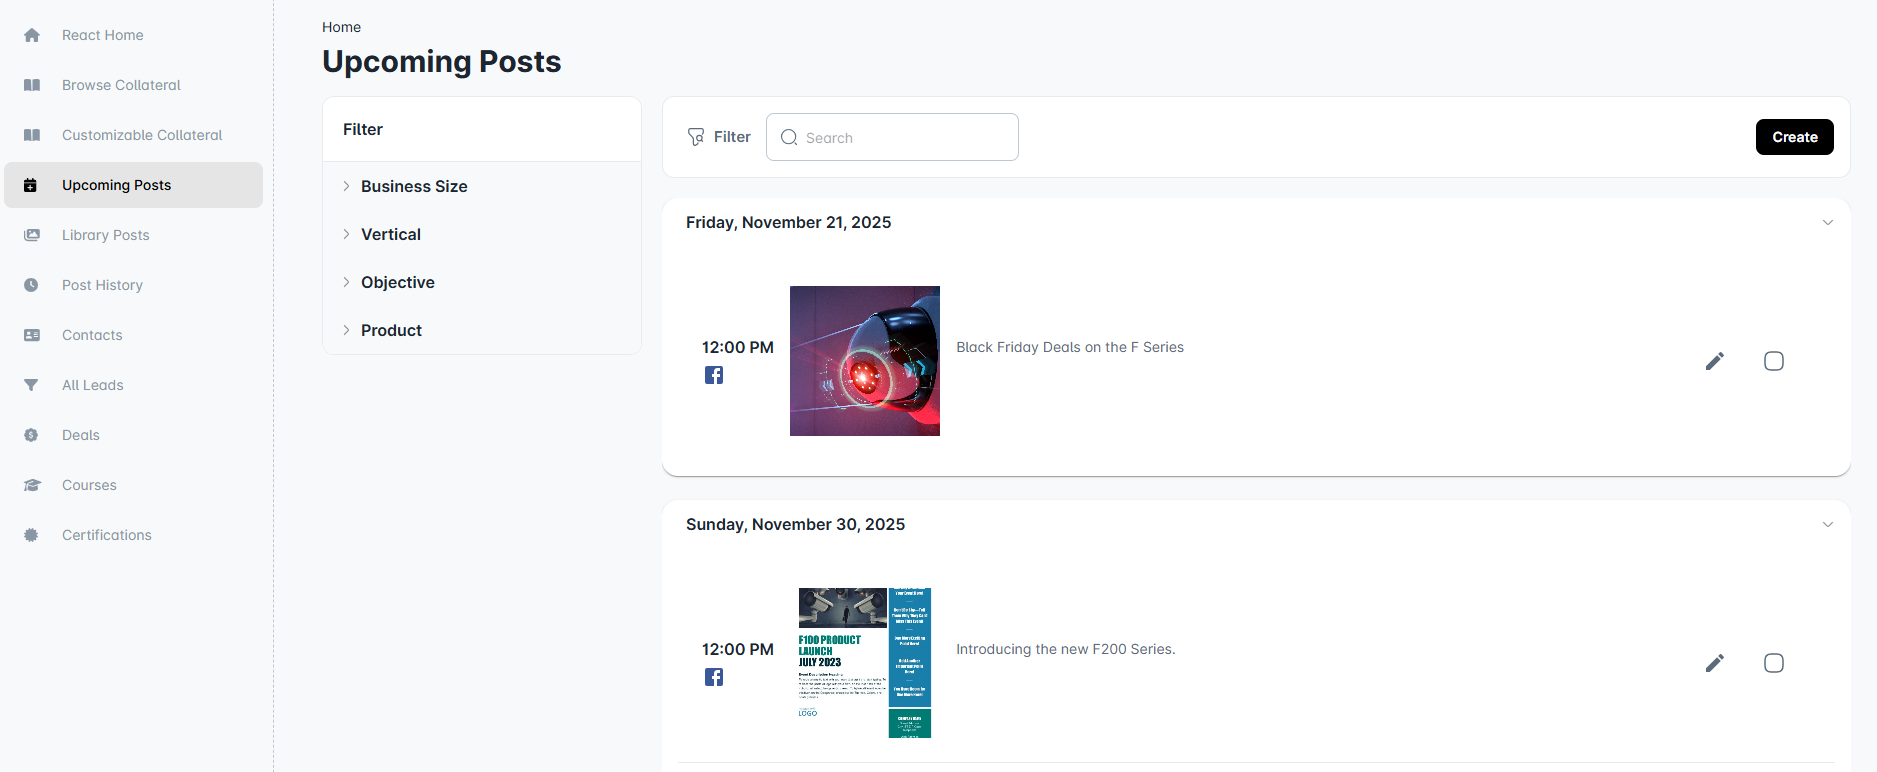Click the React Home house icon
1877x772 pixels.
click(32, 35)
